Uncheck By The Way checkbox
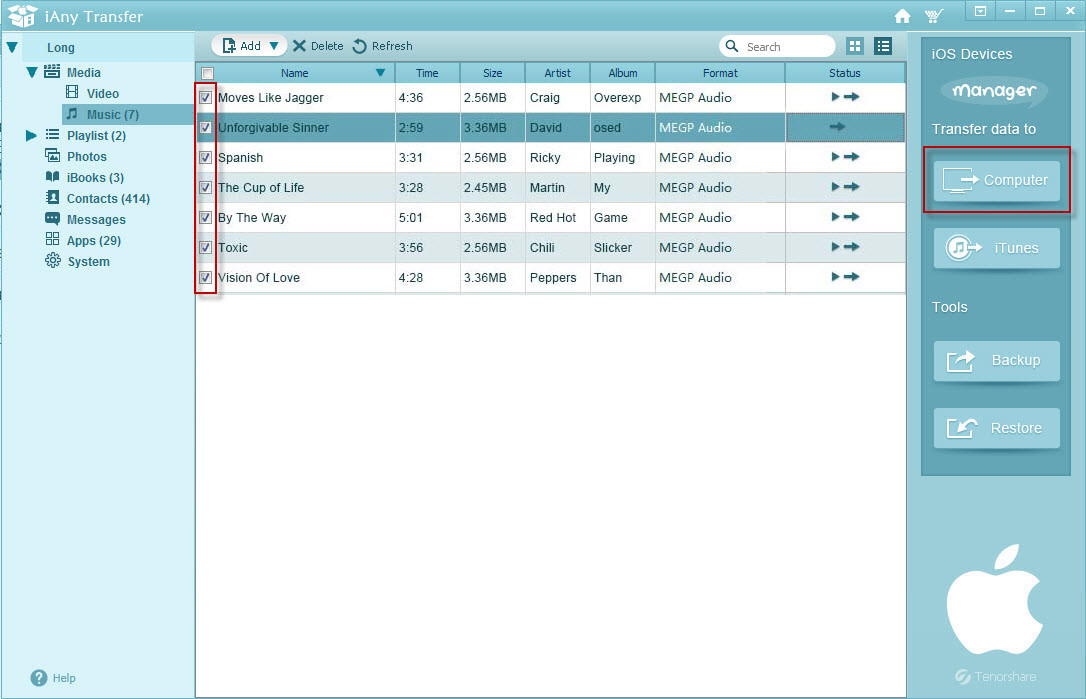This screenshot has height=699, width=1086. (x=206, y=218)
